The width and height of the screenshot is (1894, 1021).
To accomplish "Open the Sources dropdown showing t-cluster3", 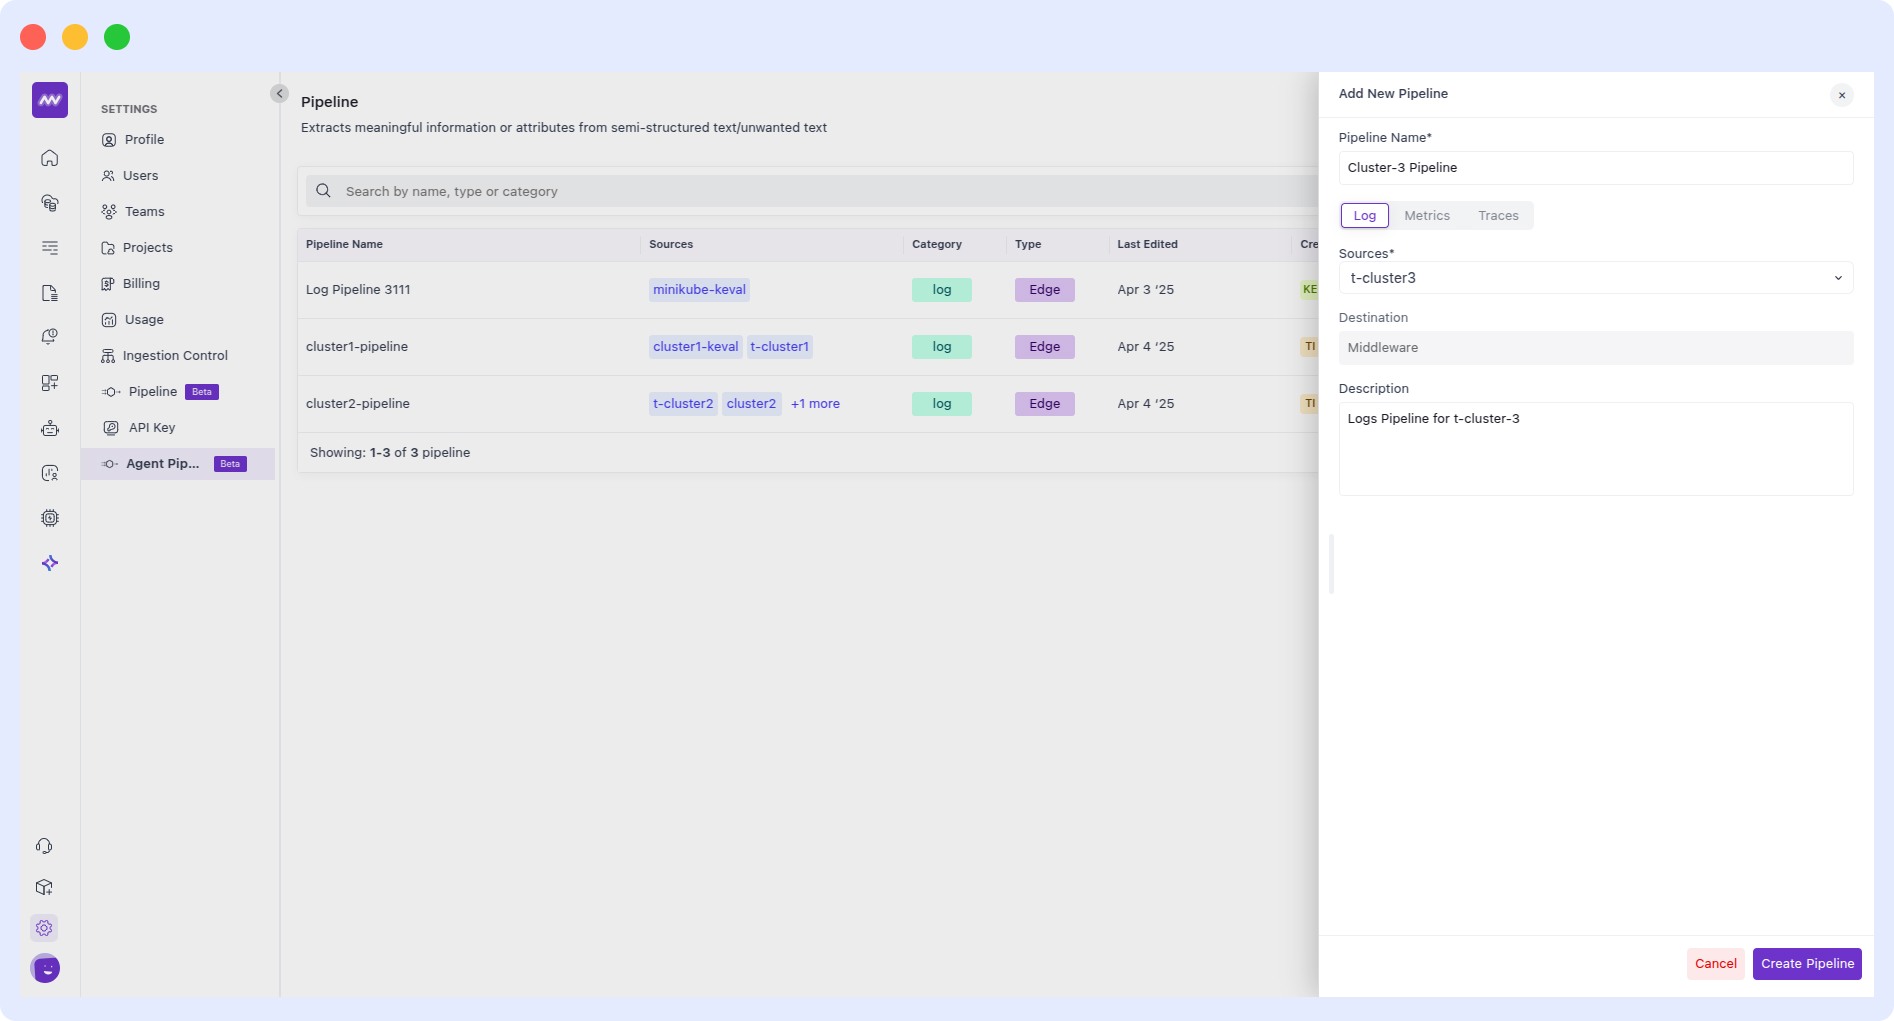I will click(x=1595, y=278).
